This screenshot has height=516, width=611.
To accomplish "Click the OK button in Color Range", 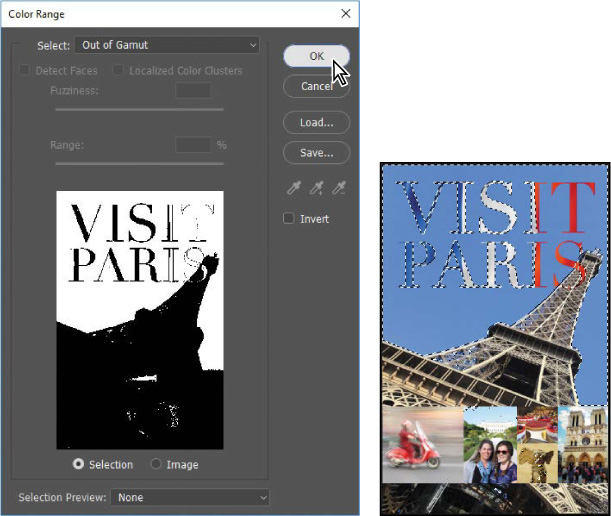I will click(x=316, y=56).
